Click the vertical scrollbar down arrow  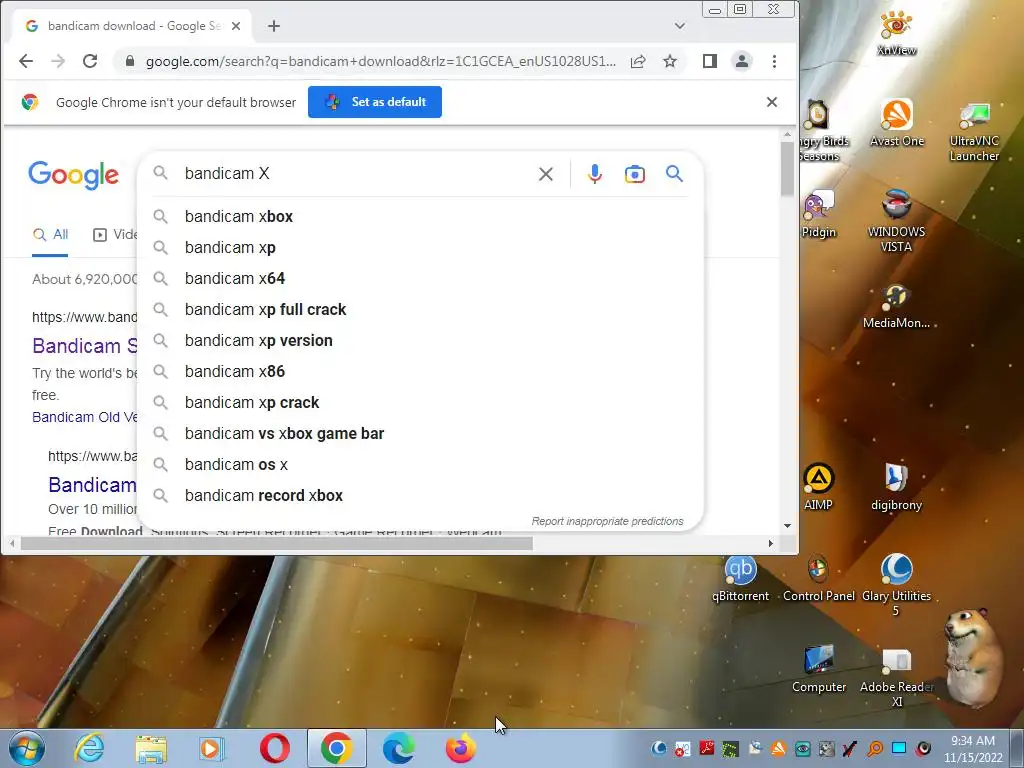788,526
